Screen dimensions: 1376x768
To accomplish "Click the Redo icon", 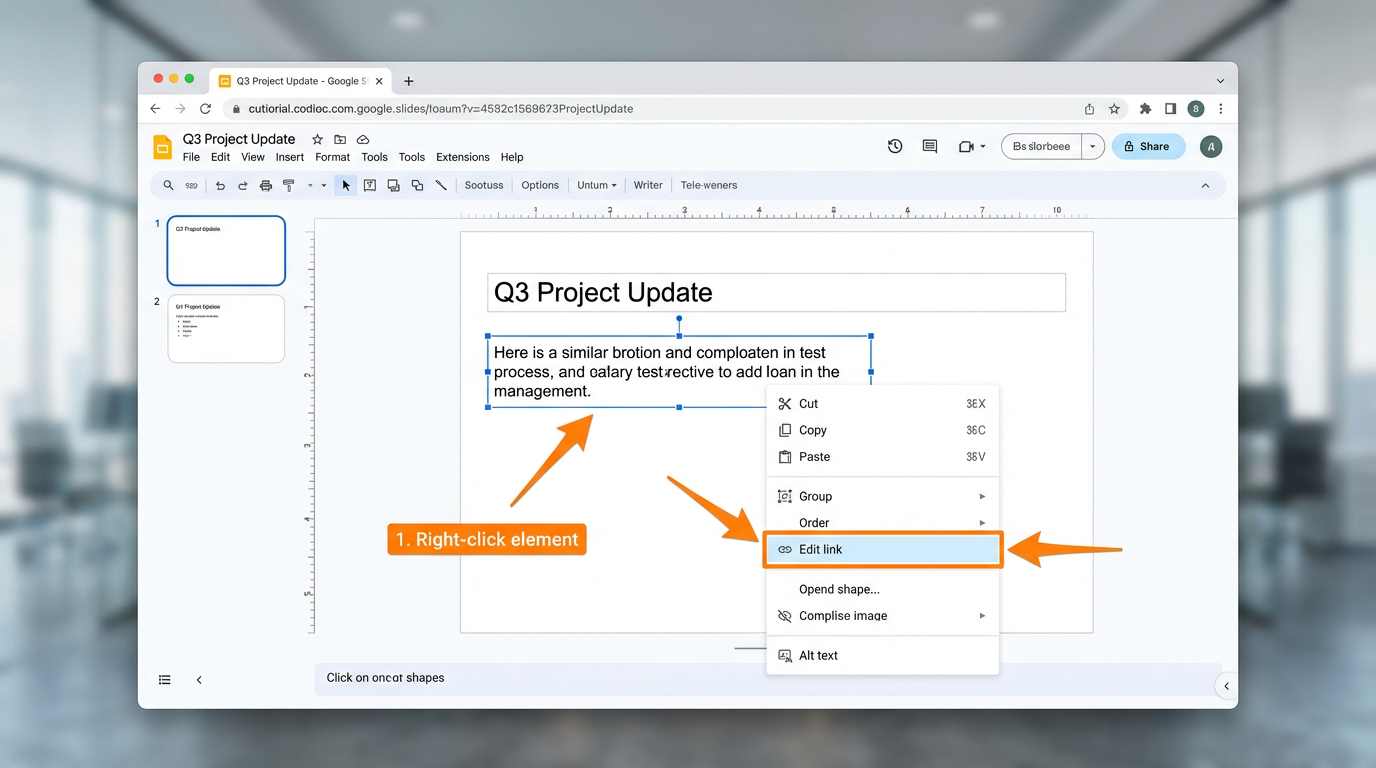I will 242,185.
